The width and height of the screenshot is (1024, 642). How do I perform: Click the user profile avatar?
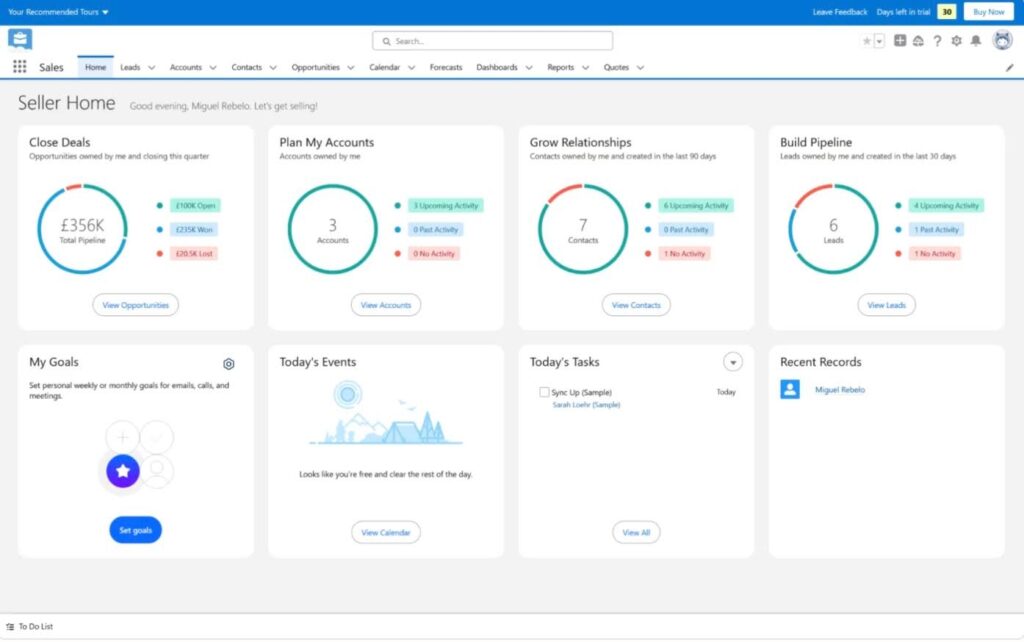click(1002, 40)
